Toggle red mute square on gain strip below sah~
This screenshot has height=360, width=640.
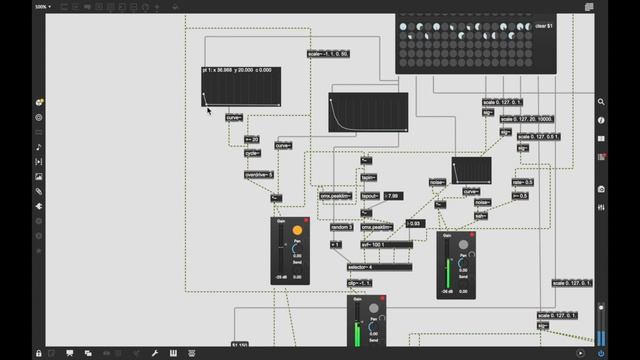[x=472, y=235]
